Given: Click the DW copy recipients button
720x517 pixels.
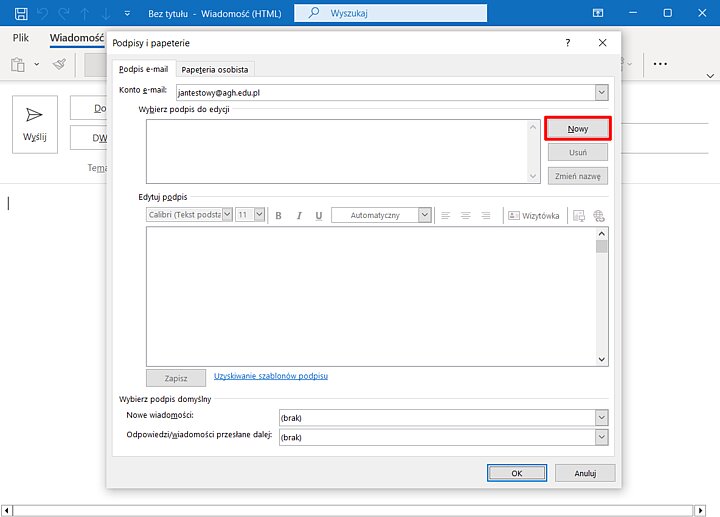Looking at the screenshot, I should [x=89, y=138].
